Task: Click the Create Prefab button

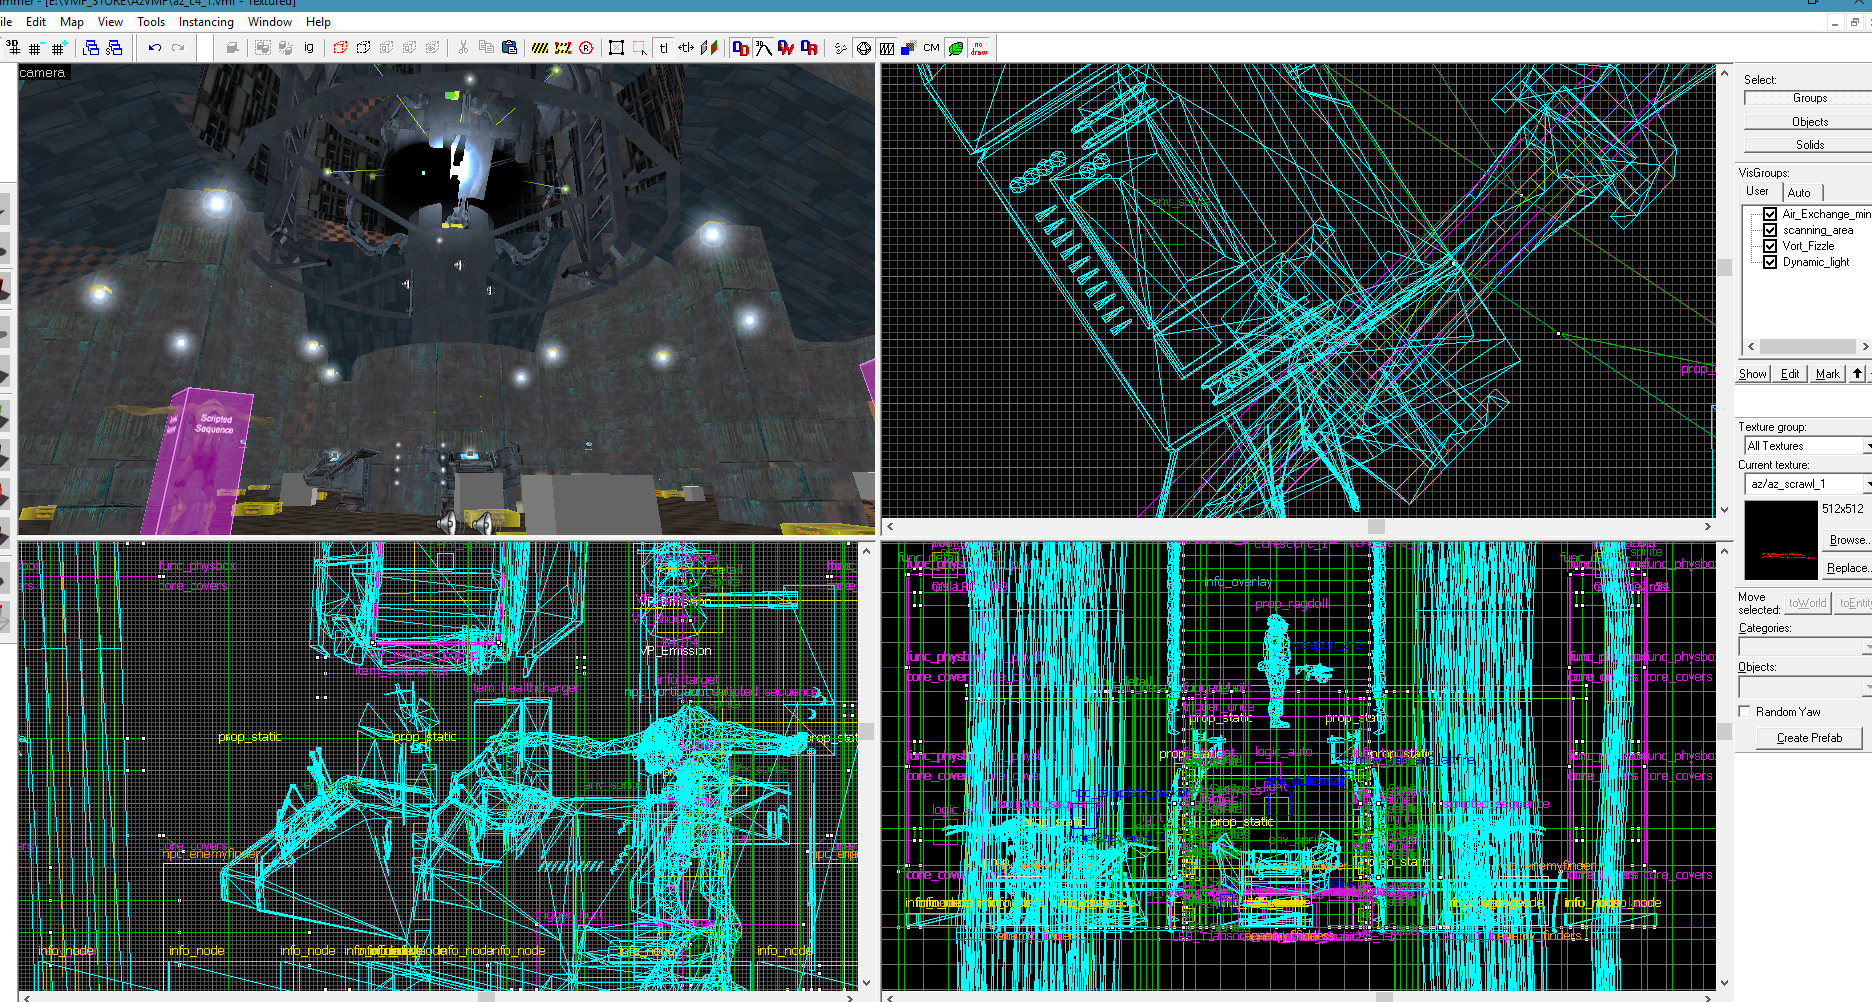Action: pos(1809,738)
